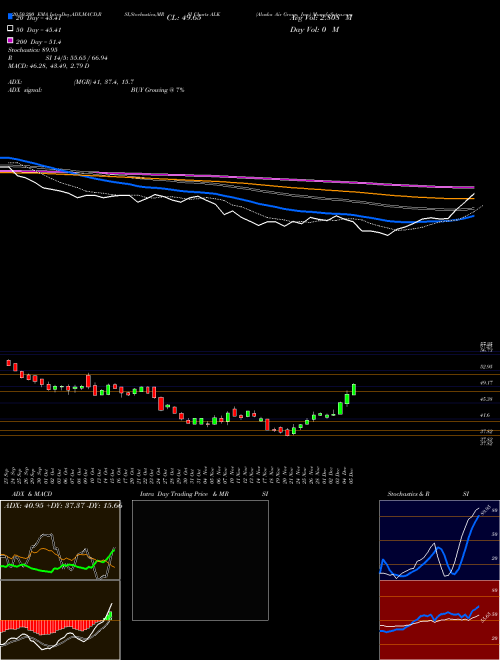
Task: Click the 'Stochastics: 89.93' readout
Action: coord(32,50)
